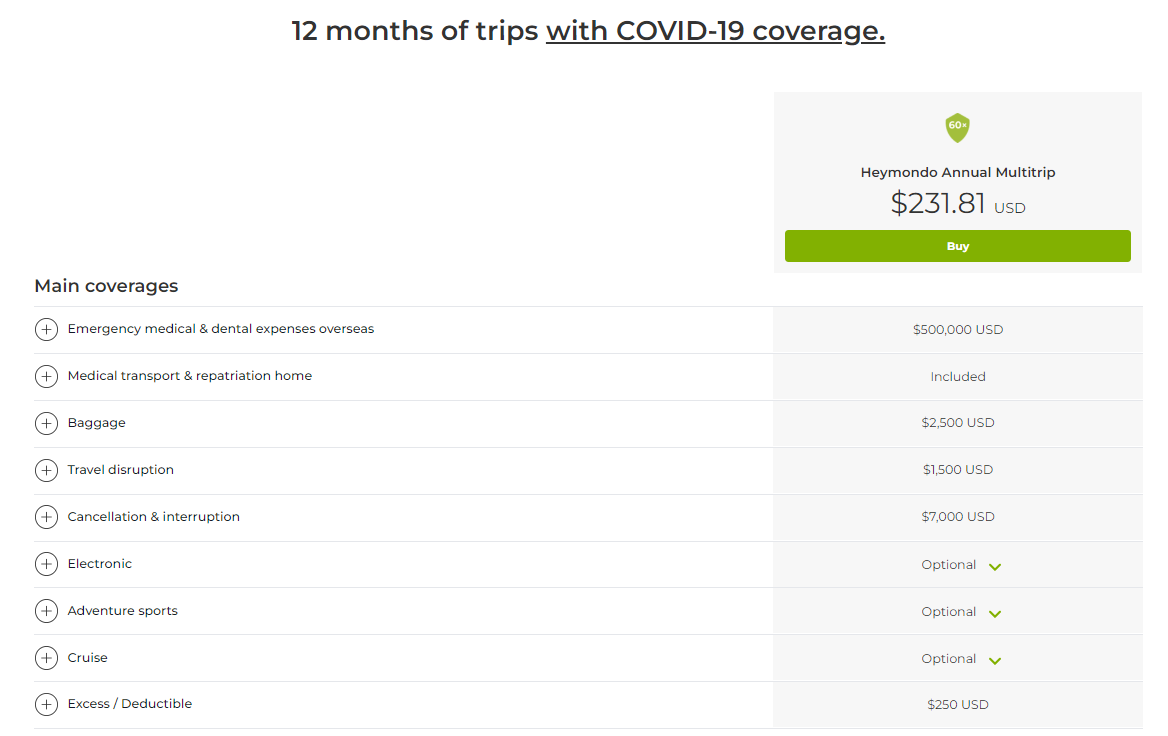1168x736 pixels.
Task: Click the plus icon beside Cancellation & interruption
Action: pyautogui.click(x=47, y=517)
